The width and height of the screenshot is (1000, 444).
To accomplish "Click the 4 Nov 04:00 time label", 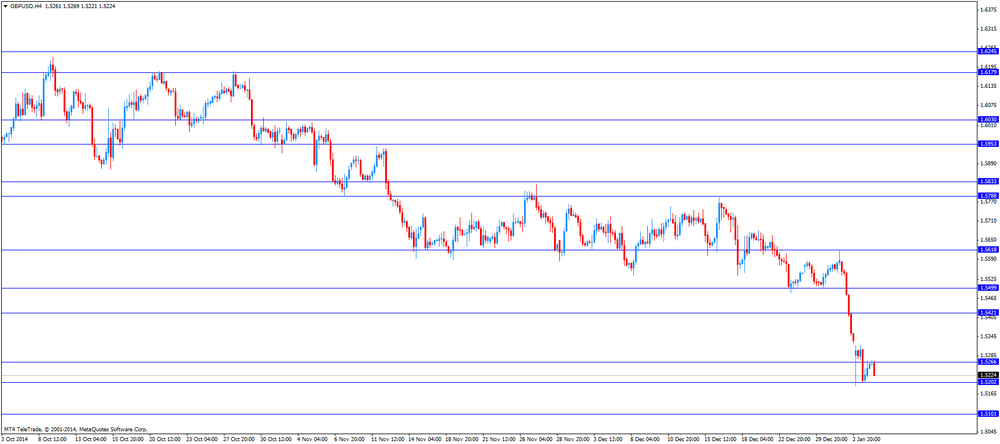I will tap(313, 440).
